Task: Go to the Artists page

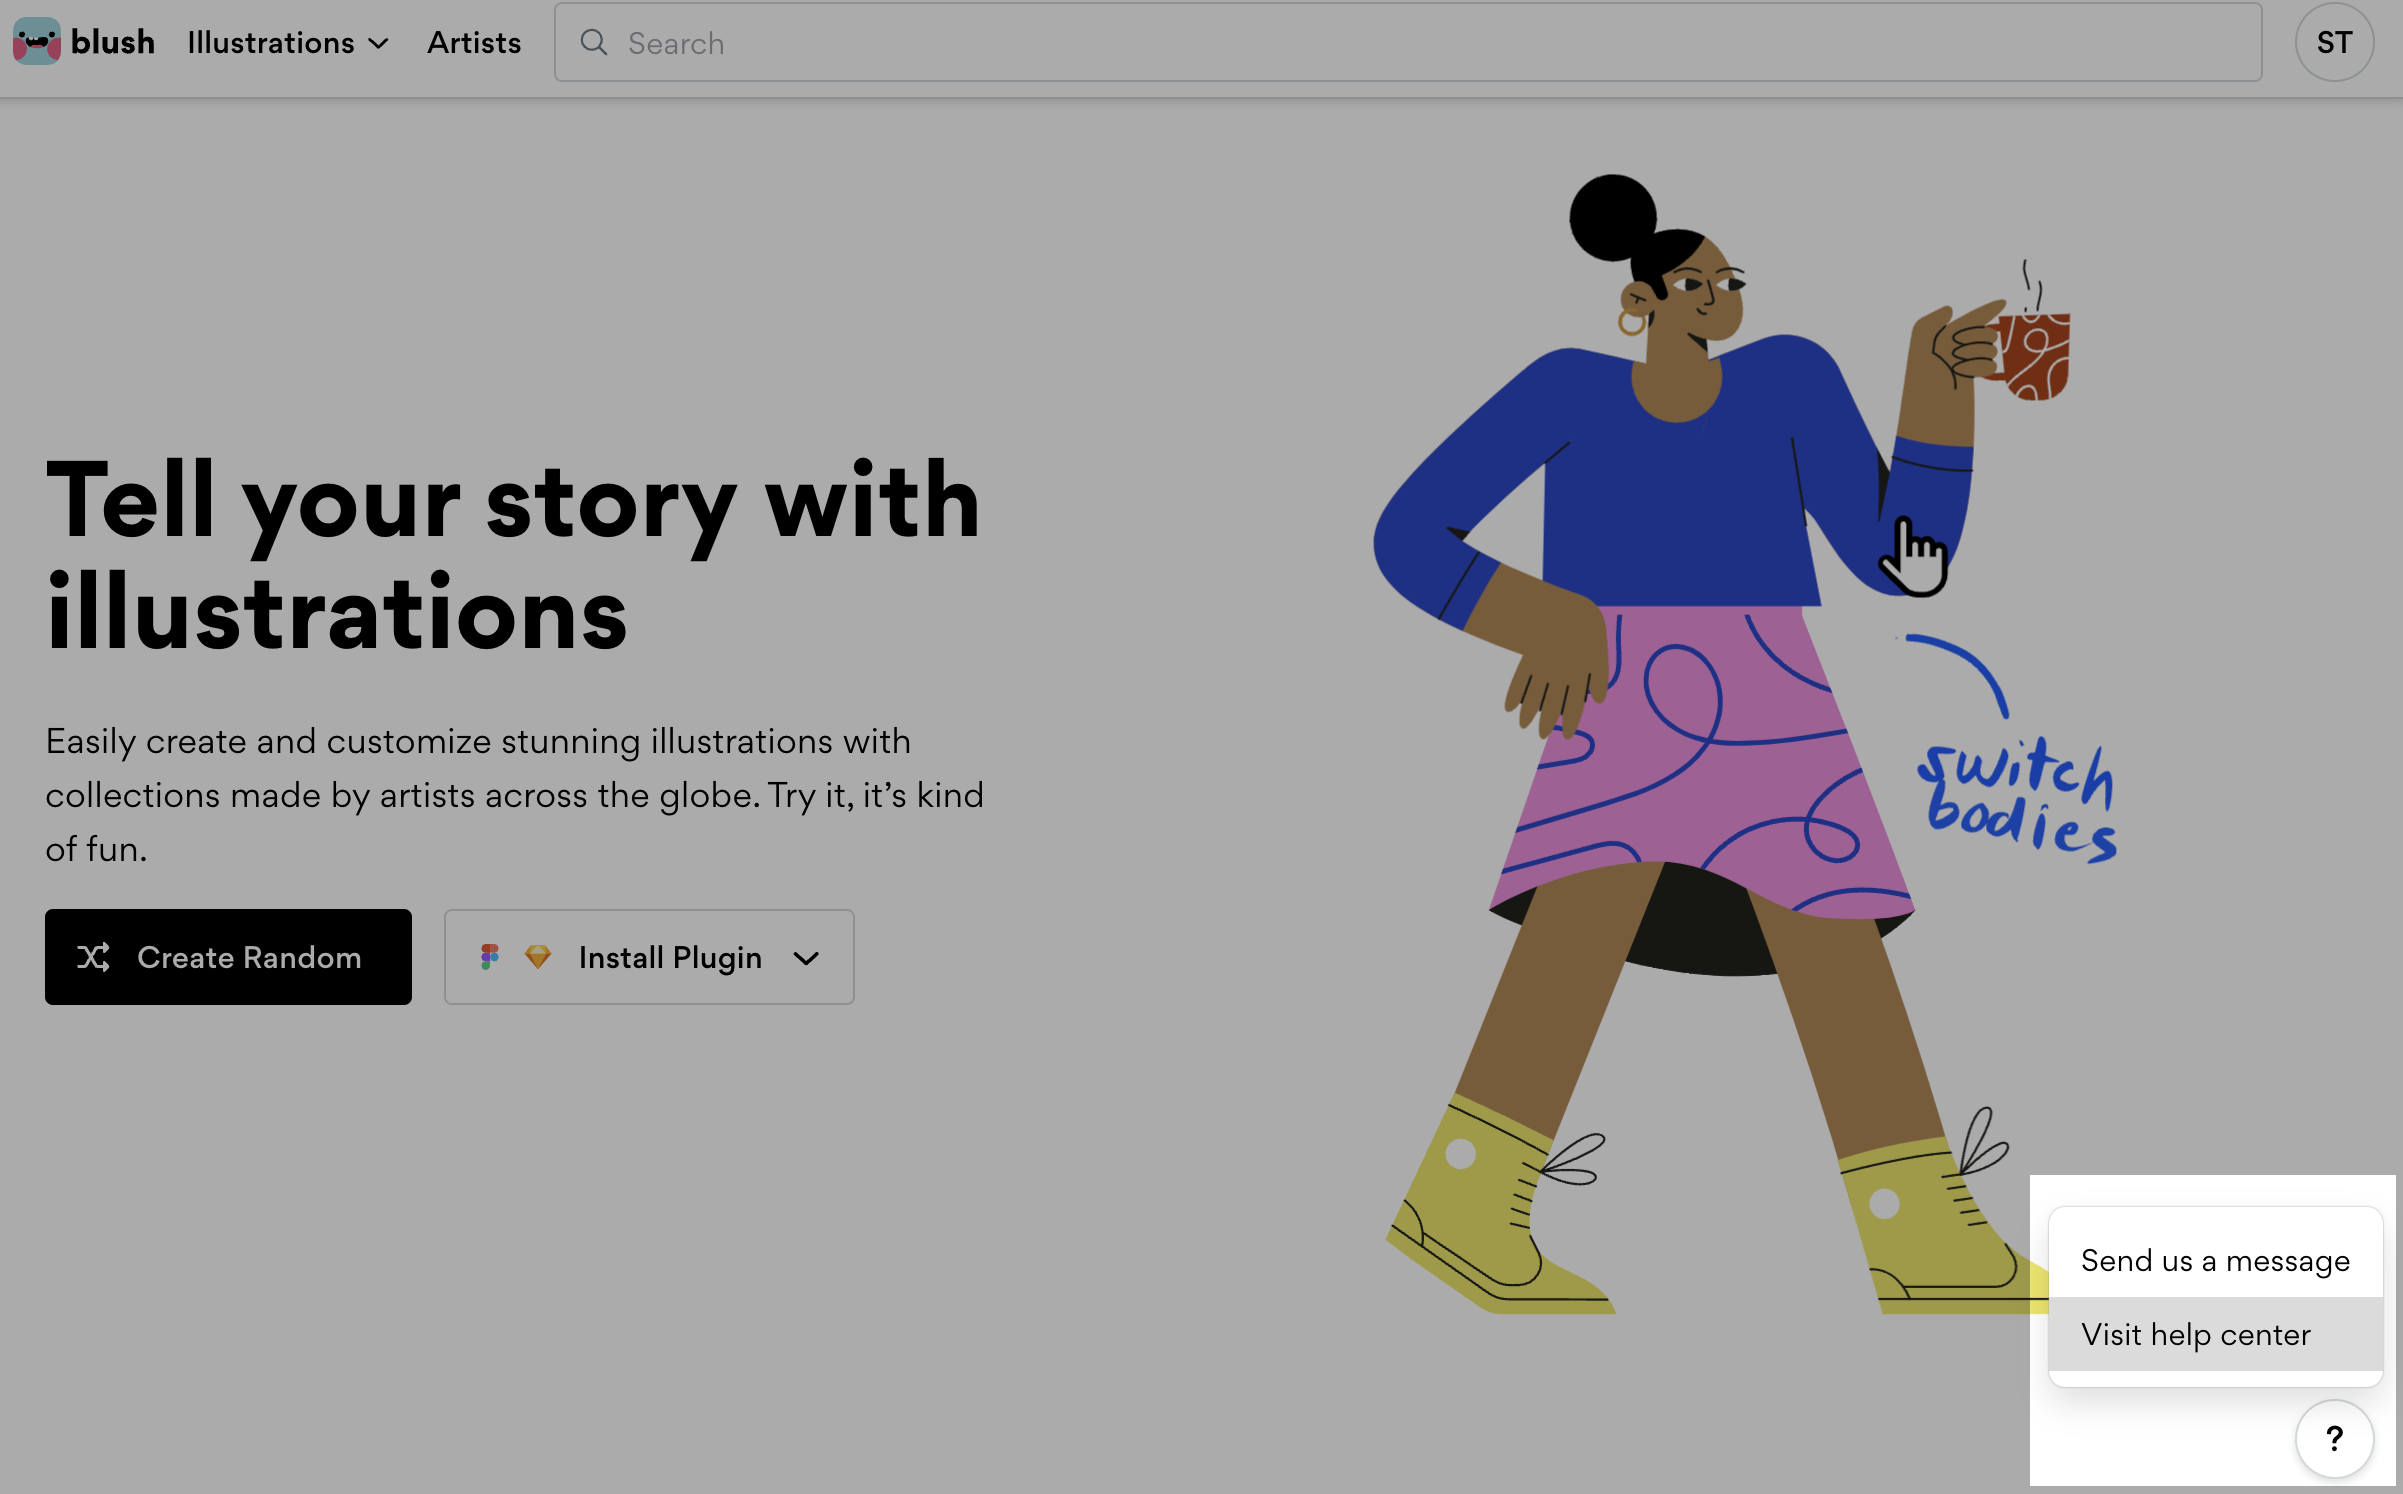Action: coord(474,43)
